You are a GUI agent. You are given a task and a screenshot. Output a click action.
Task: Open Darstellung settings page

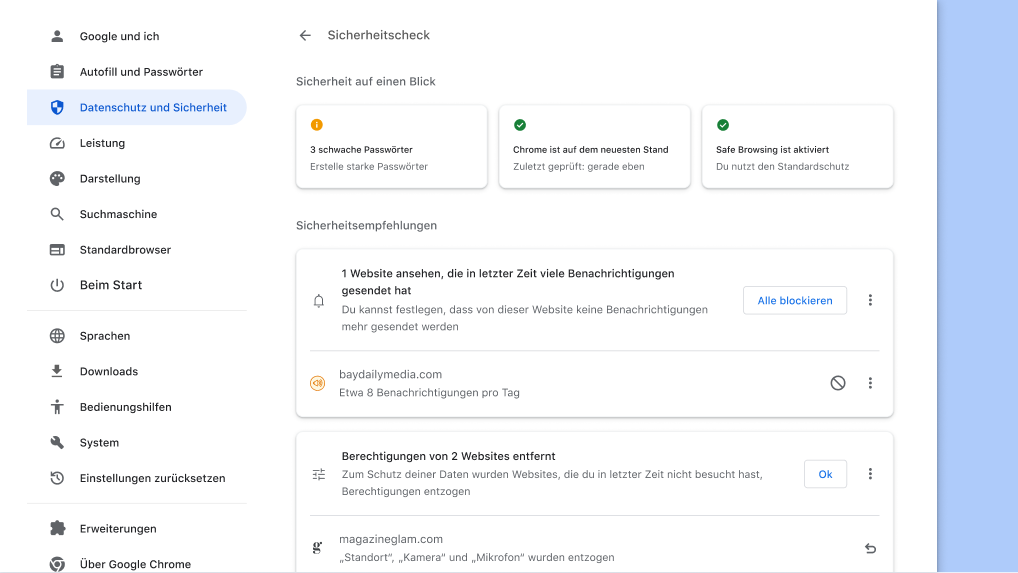coord(110,178)
